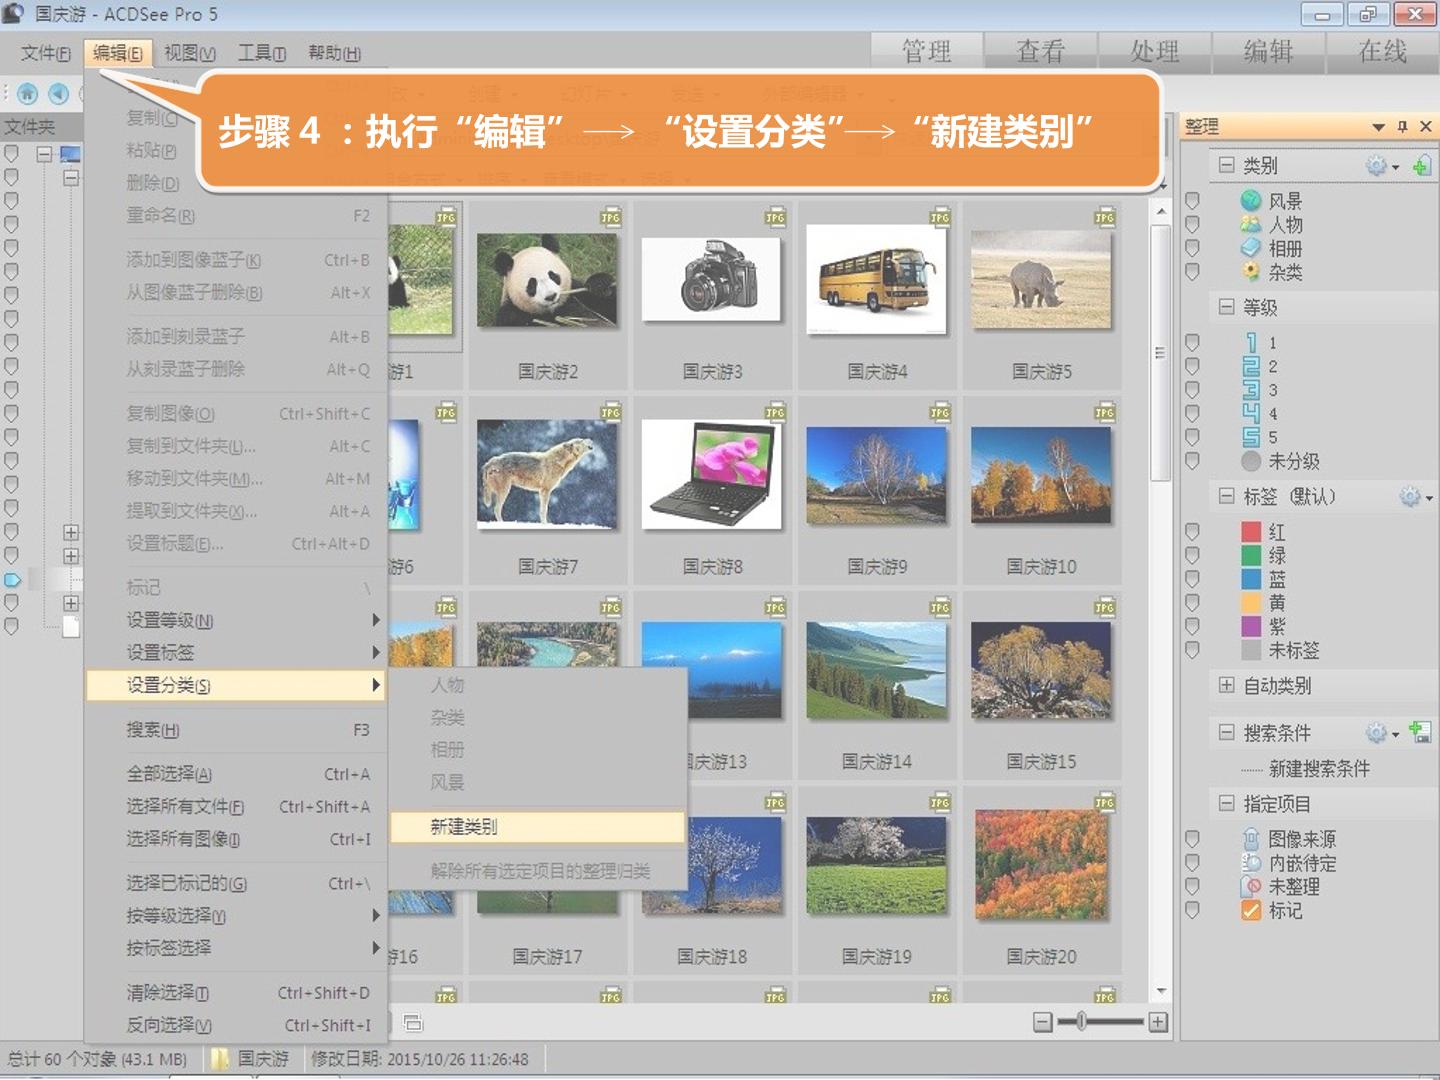The height and width of the screenshot is (1080, 1440).
Task: Click the 人物 category icon
Action: click(1251, 225)
